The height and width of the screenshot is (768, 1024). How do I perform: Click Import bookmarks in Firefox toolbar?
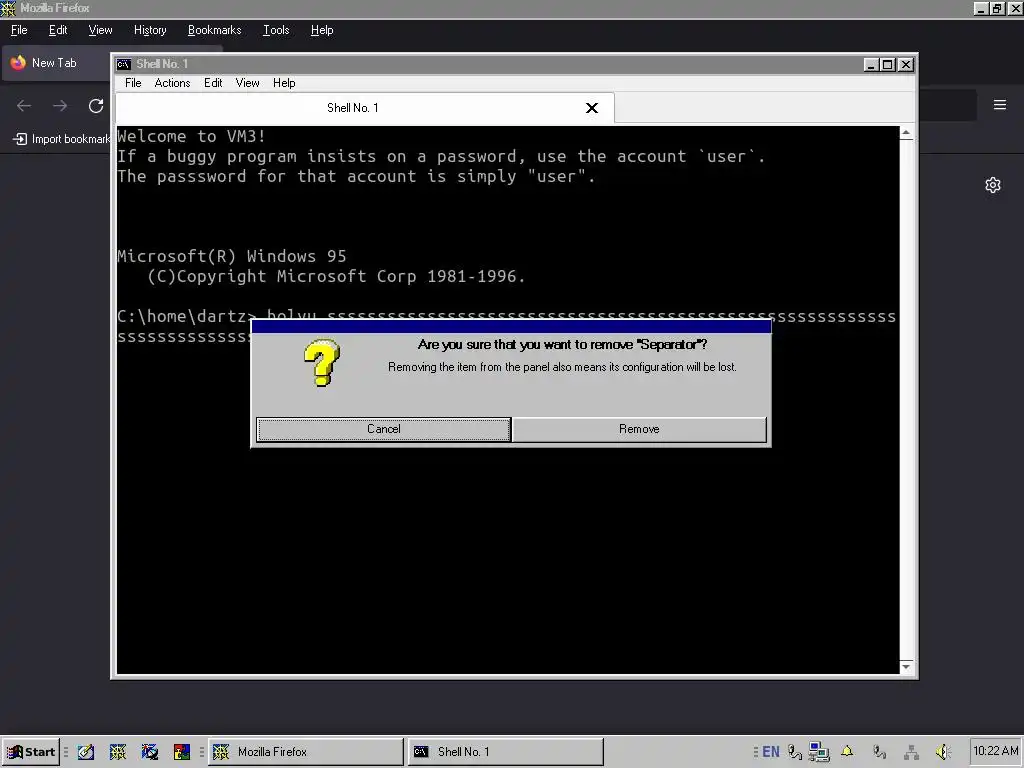coord(61,139)
